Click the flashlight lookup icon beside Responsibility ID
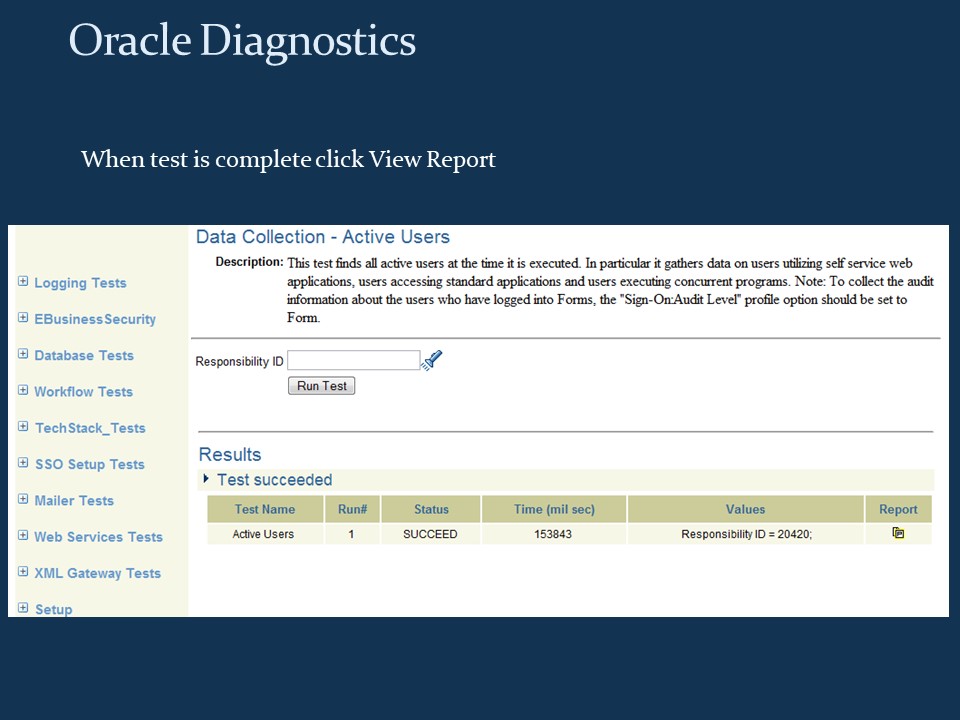The width and height of the screenshot is (960, 720). click(432, 359)
